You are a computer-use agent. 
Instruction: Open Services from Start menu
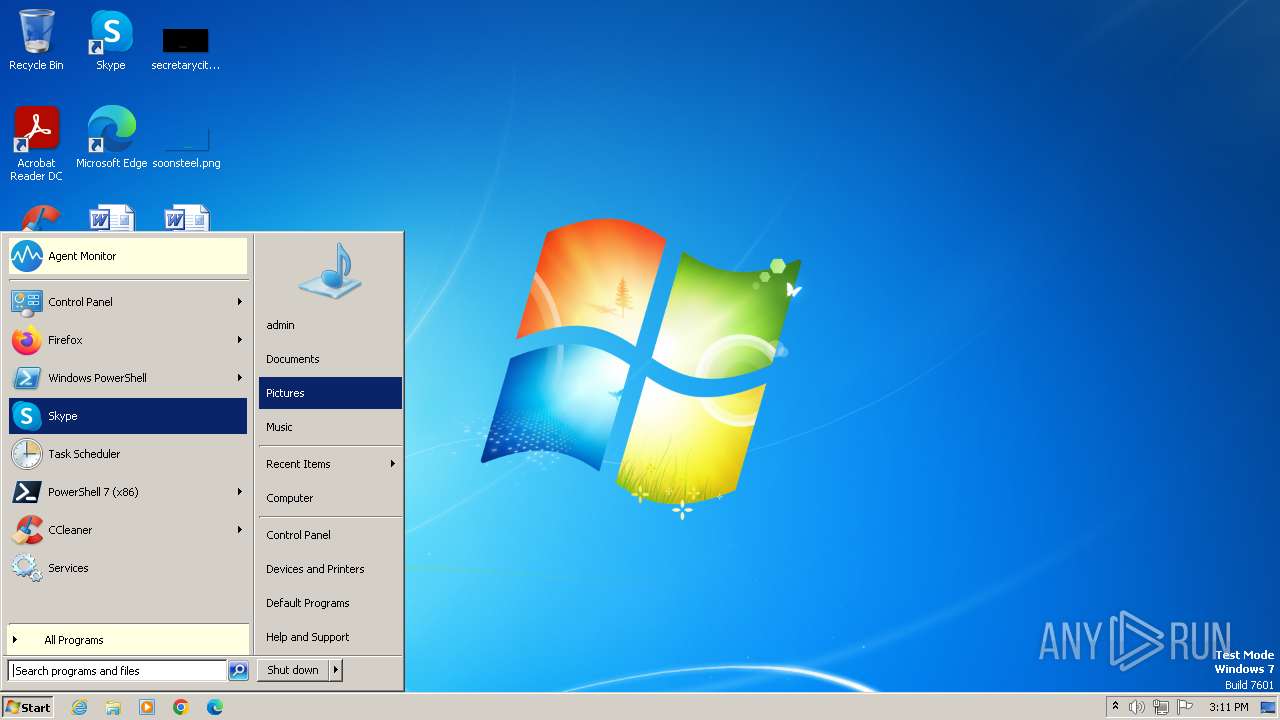tap(128, 568)
